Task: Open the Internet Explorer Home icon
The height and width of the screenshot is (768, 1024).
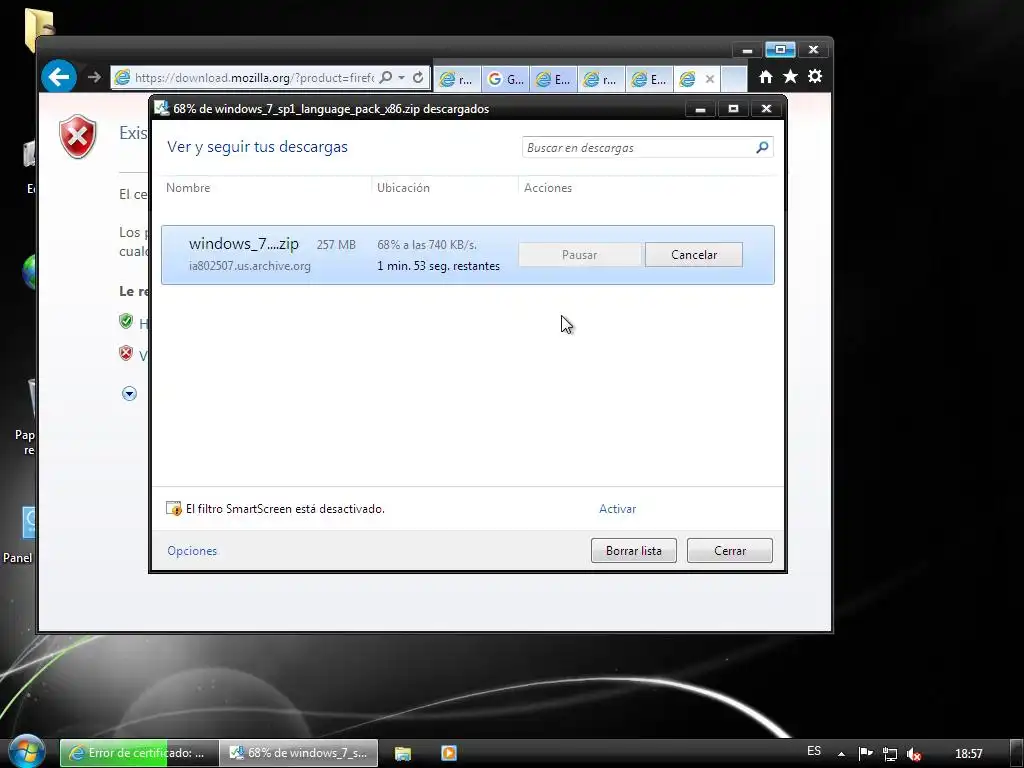Action: pyautogui.click(x=765, y=77)
